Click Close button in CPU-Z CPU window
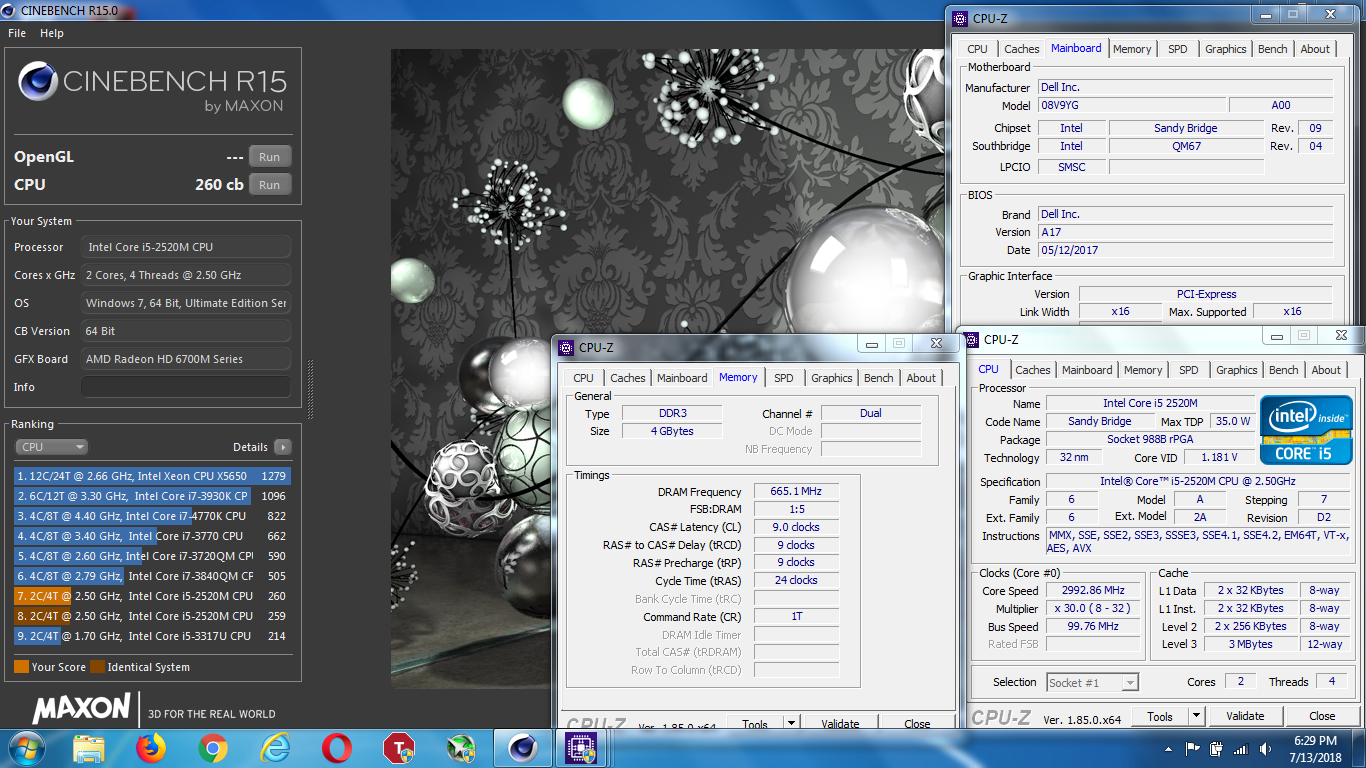 (x=1322, y=716)
